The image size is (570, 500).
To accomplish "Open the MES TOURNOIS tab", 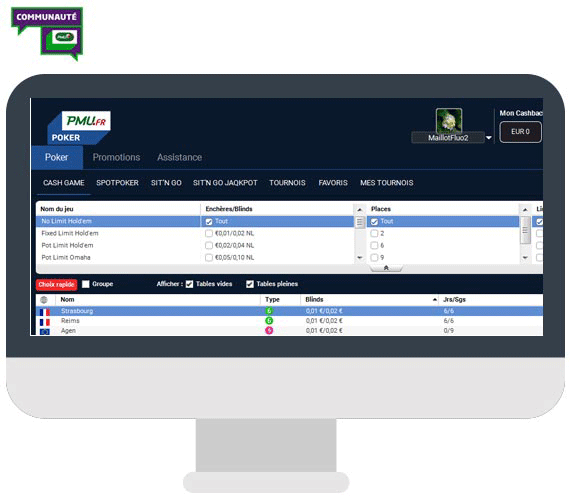I will [x=386, y=183].
